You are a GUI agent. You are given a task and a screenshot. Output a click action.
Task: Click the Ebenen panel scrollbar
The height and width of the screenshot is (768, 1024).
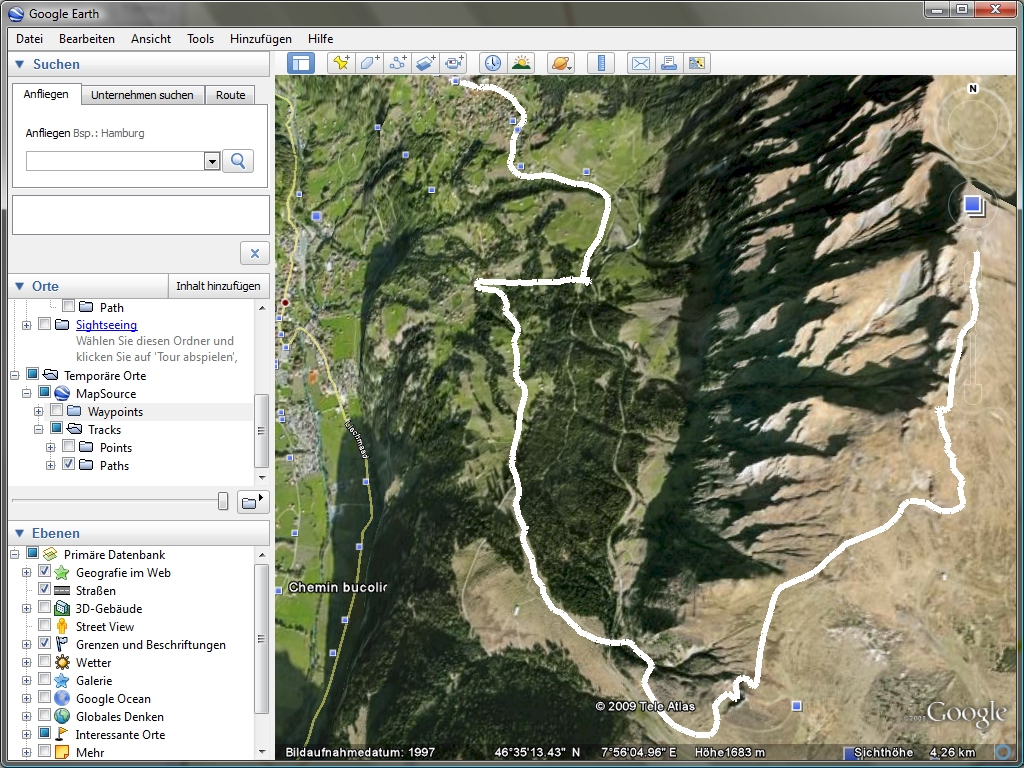(x=261, y=639)
